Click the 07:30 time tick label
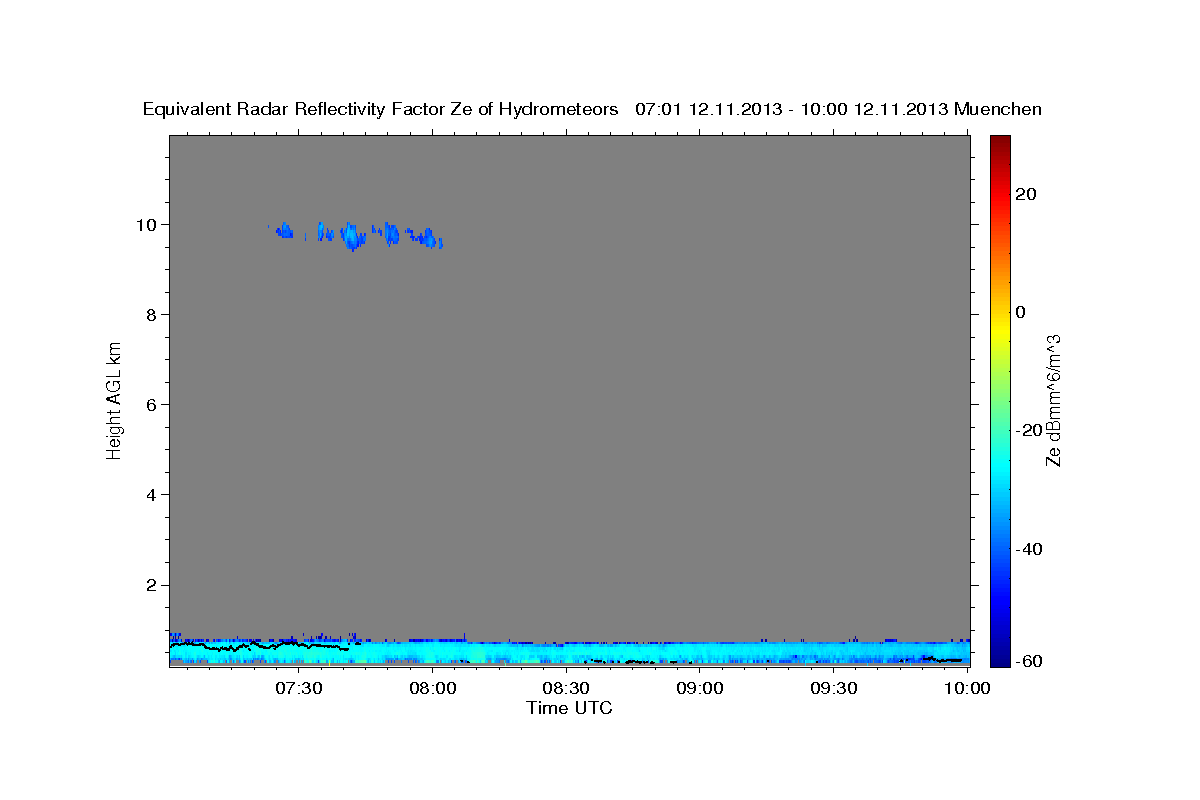This screenshot has width=1200, height=800. pos(298,688)
